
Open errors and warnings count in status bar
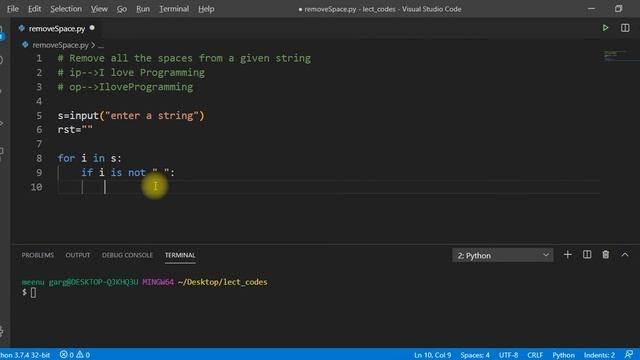(75, 355)
